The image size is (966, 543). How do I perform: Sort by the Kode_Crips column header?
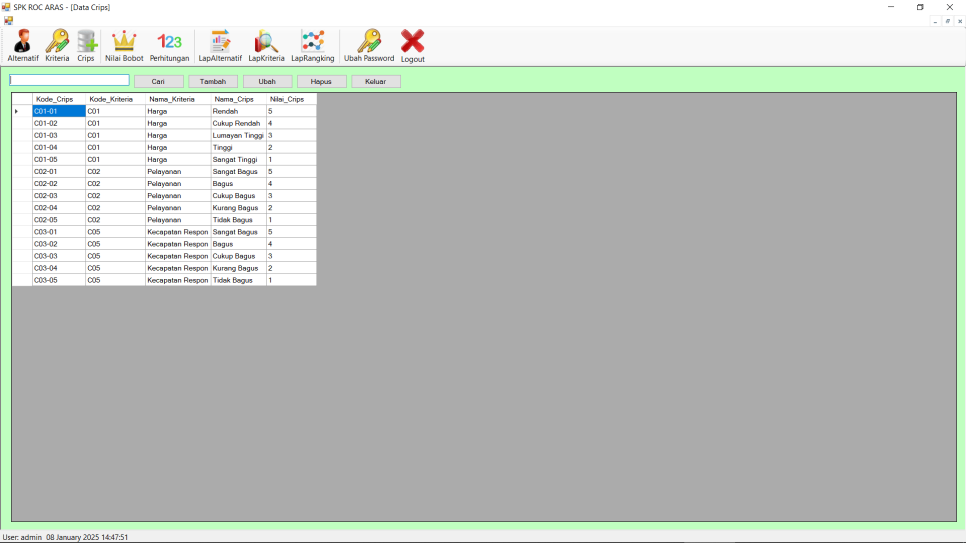tap(57, 99)
